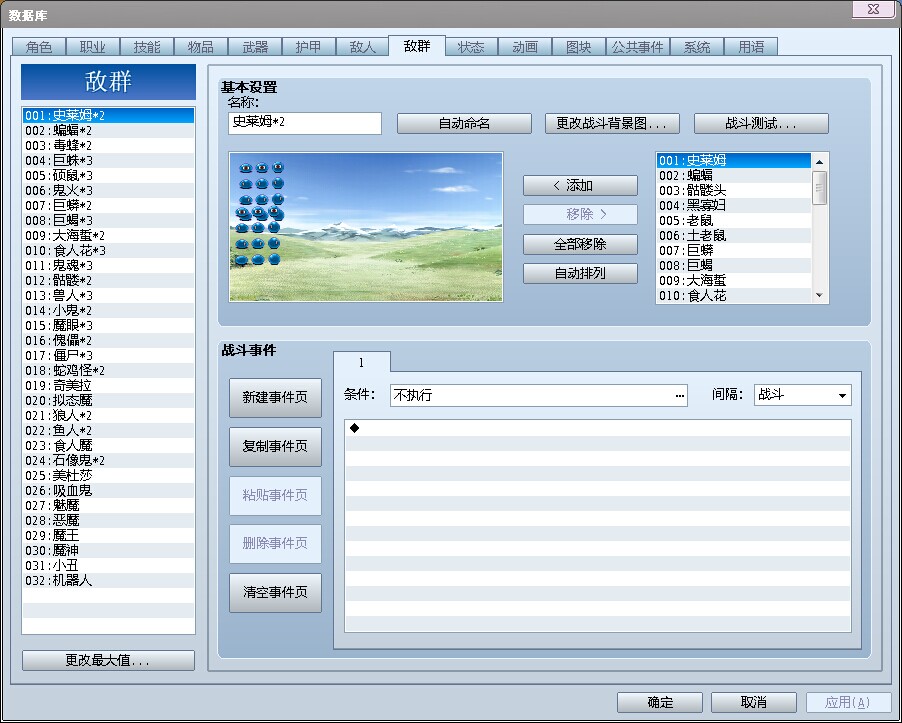Switch to the 武器 tab
Image resolution: width=902 pixels, height=723 pixels.
click(x=255, y=47)
